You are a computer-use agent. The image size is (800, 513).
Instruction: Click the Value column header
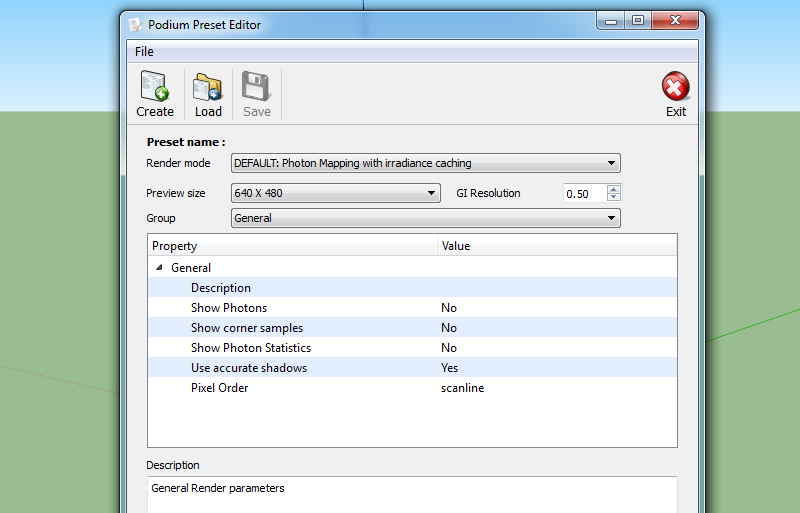coord(557,246)
